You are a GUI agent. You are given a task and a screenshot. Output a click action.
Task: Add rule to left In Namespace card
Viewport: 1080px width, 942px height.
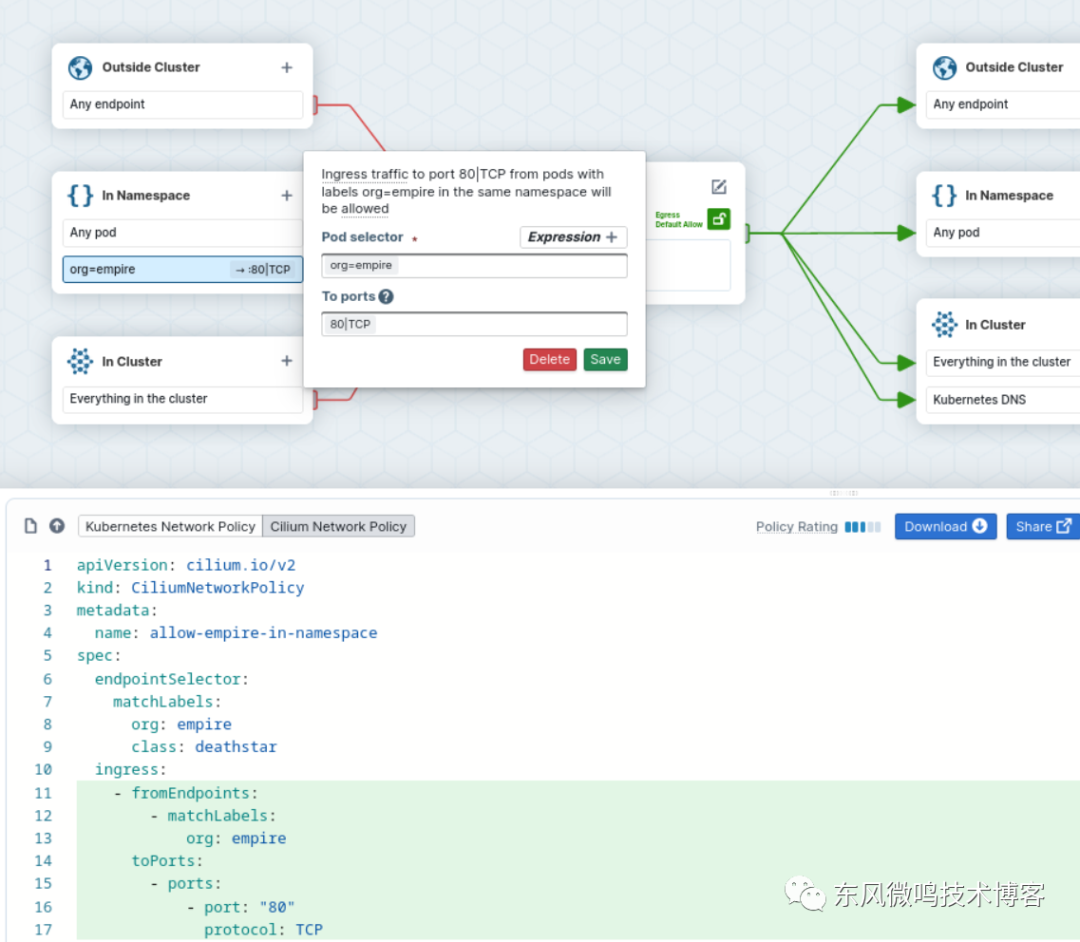[x=287, y=196]
